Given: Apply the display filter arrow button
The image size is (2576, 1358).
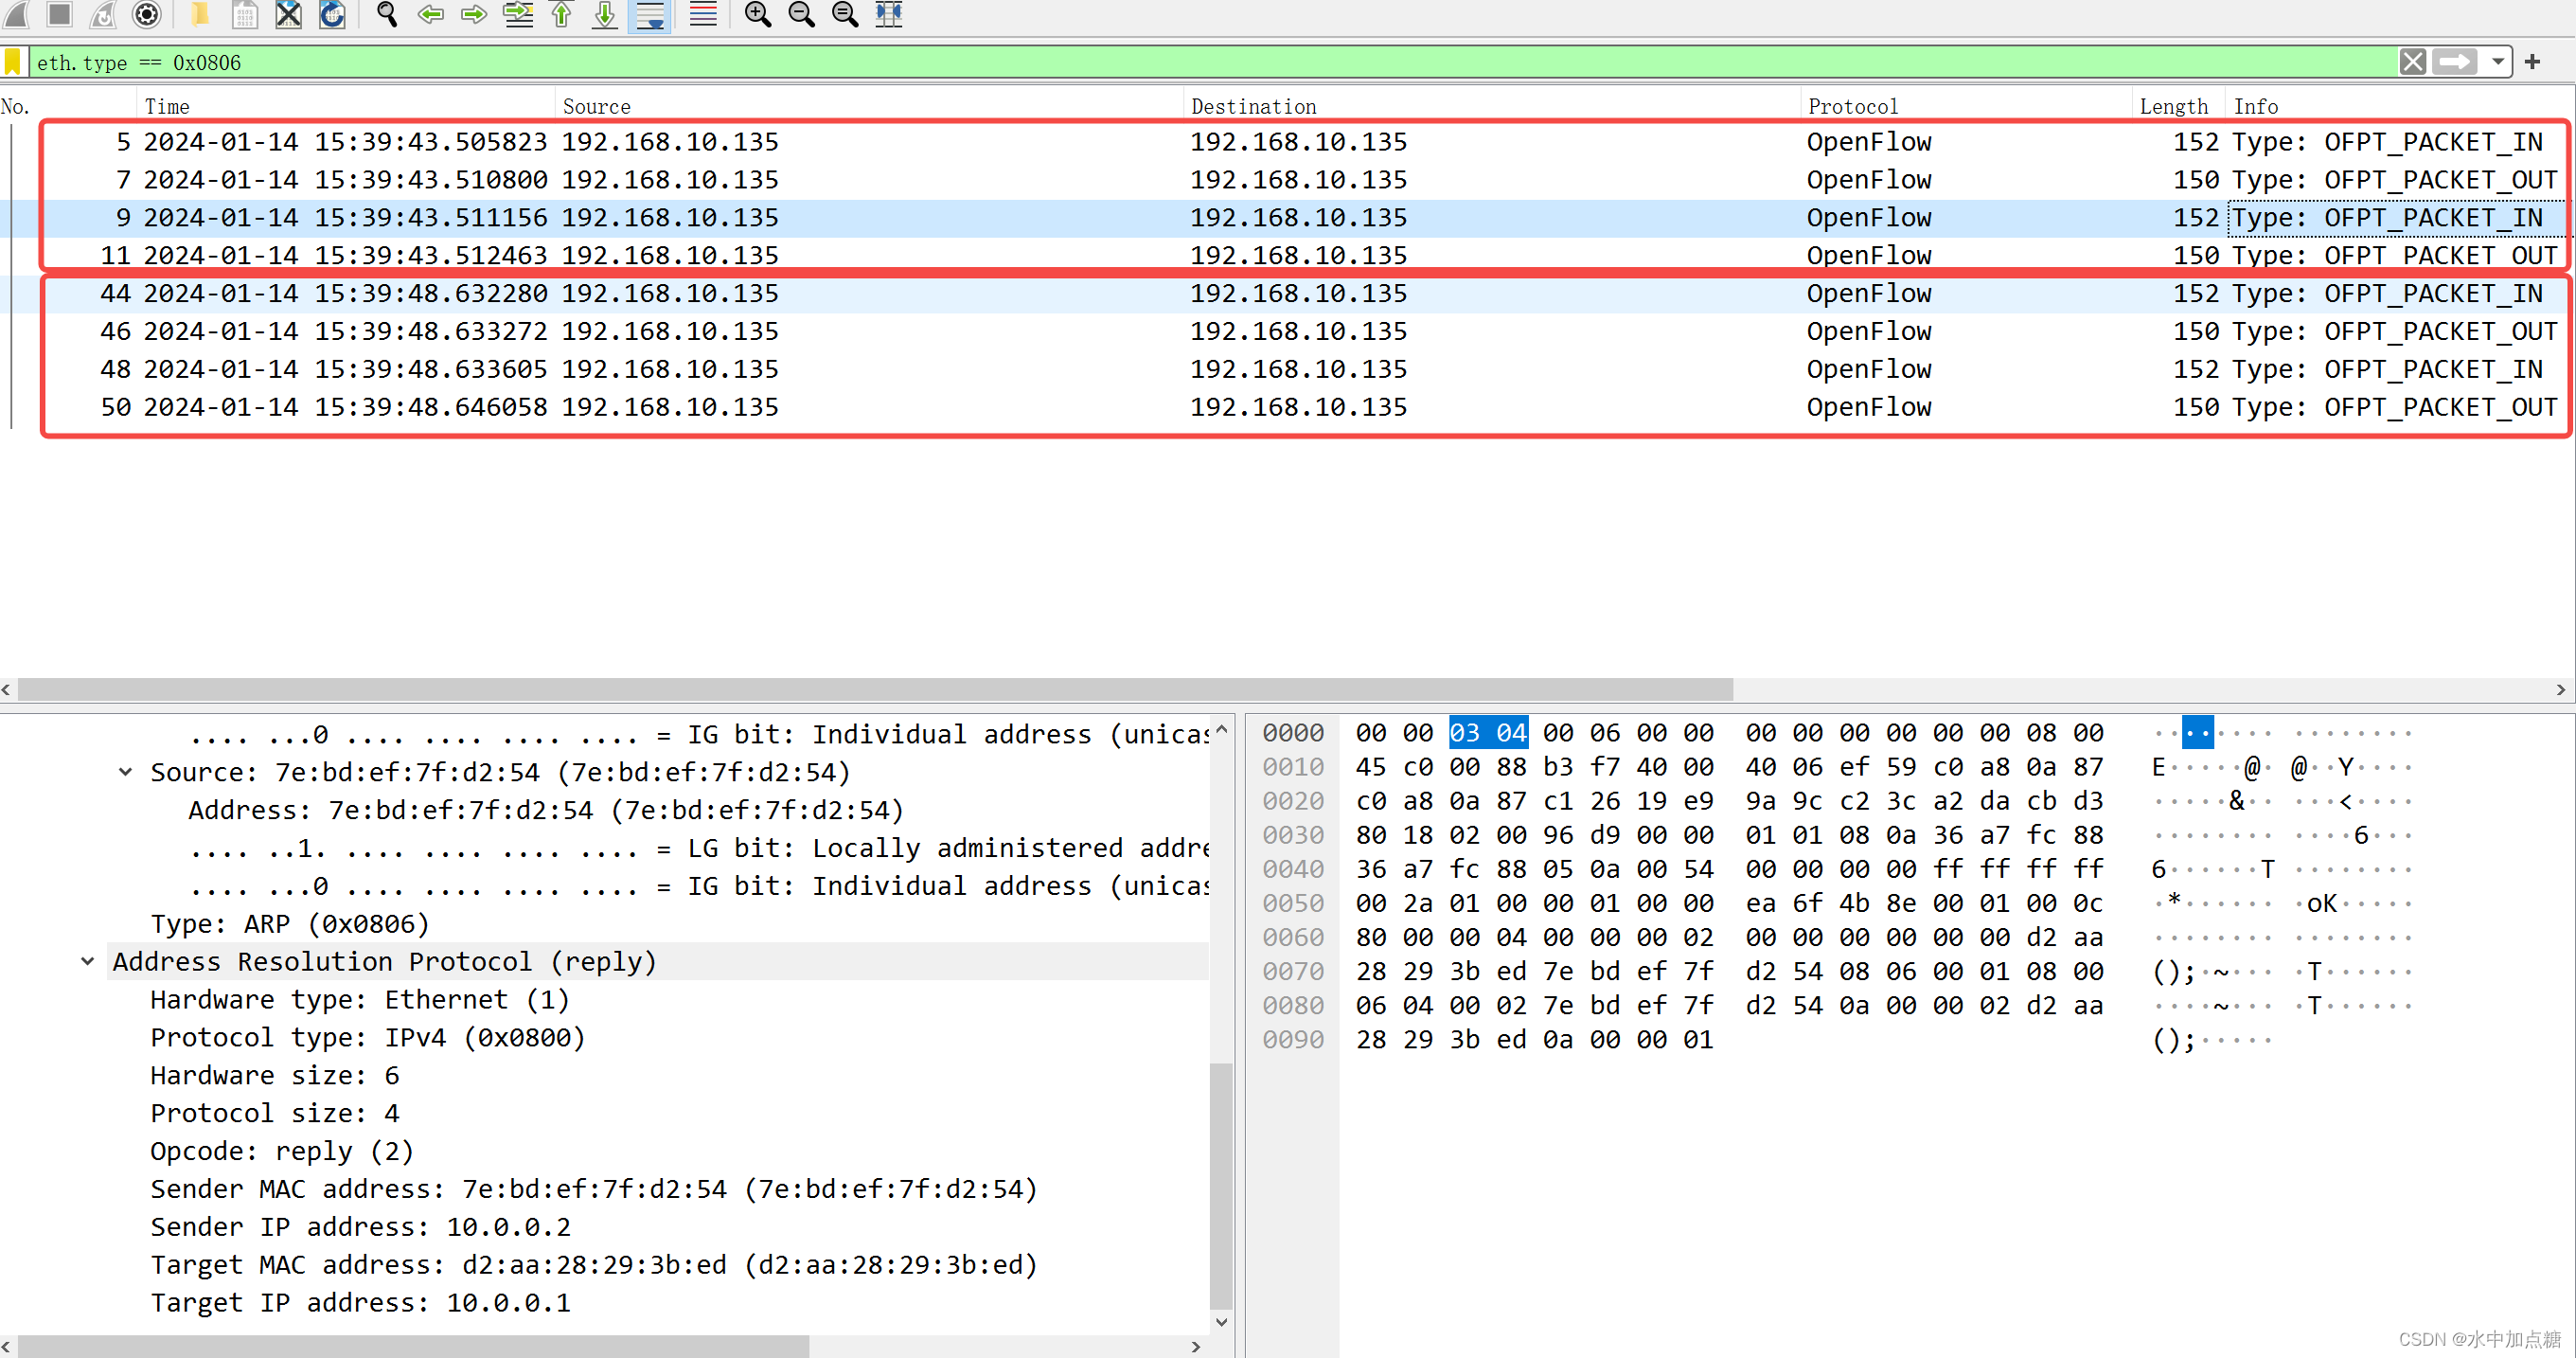Looking at the screenshot, I should click(x=2454, y=62).
